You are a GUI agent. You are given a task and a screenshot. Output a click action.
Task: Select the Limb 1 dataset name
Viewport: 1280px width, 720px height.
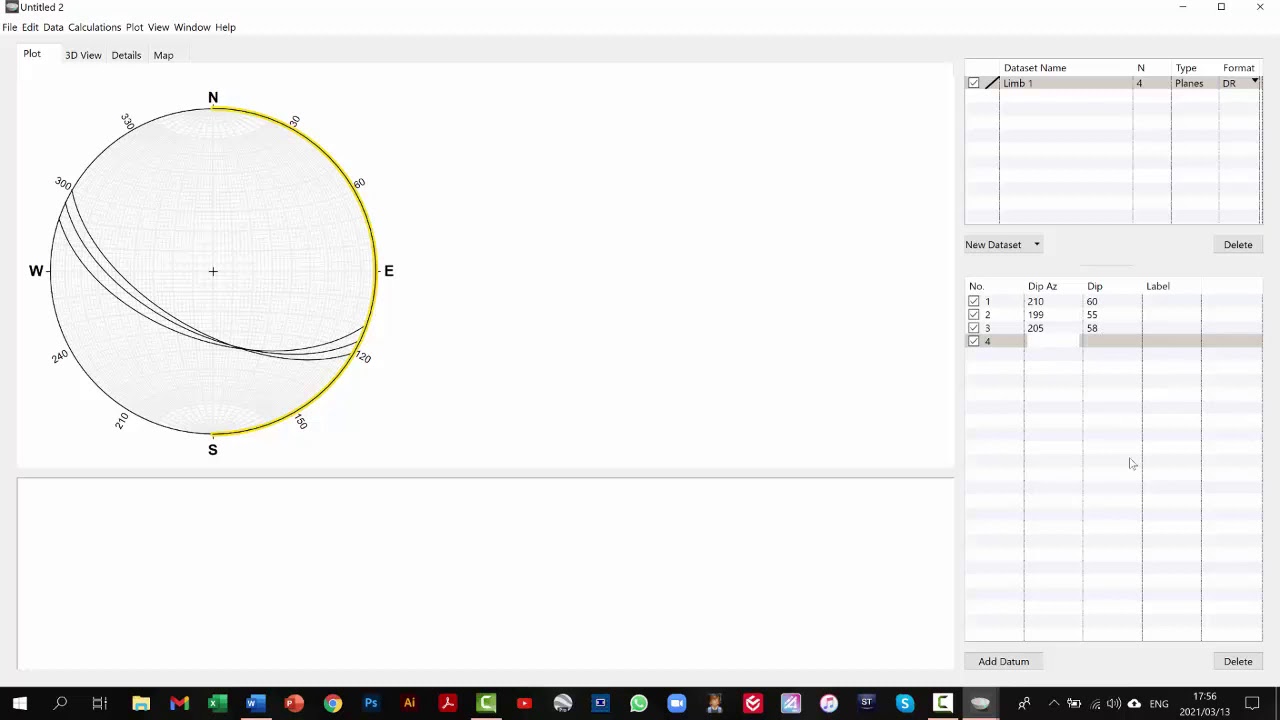click(1017, 83)
